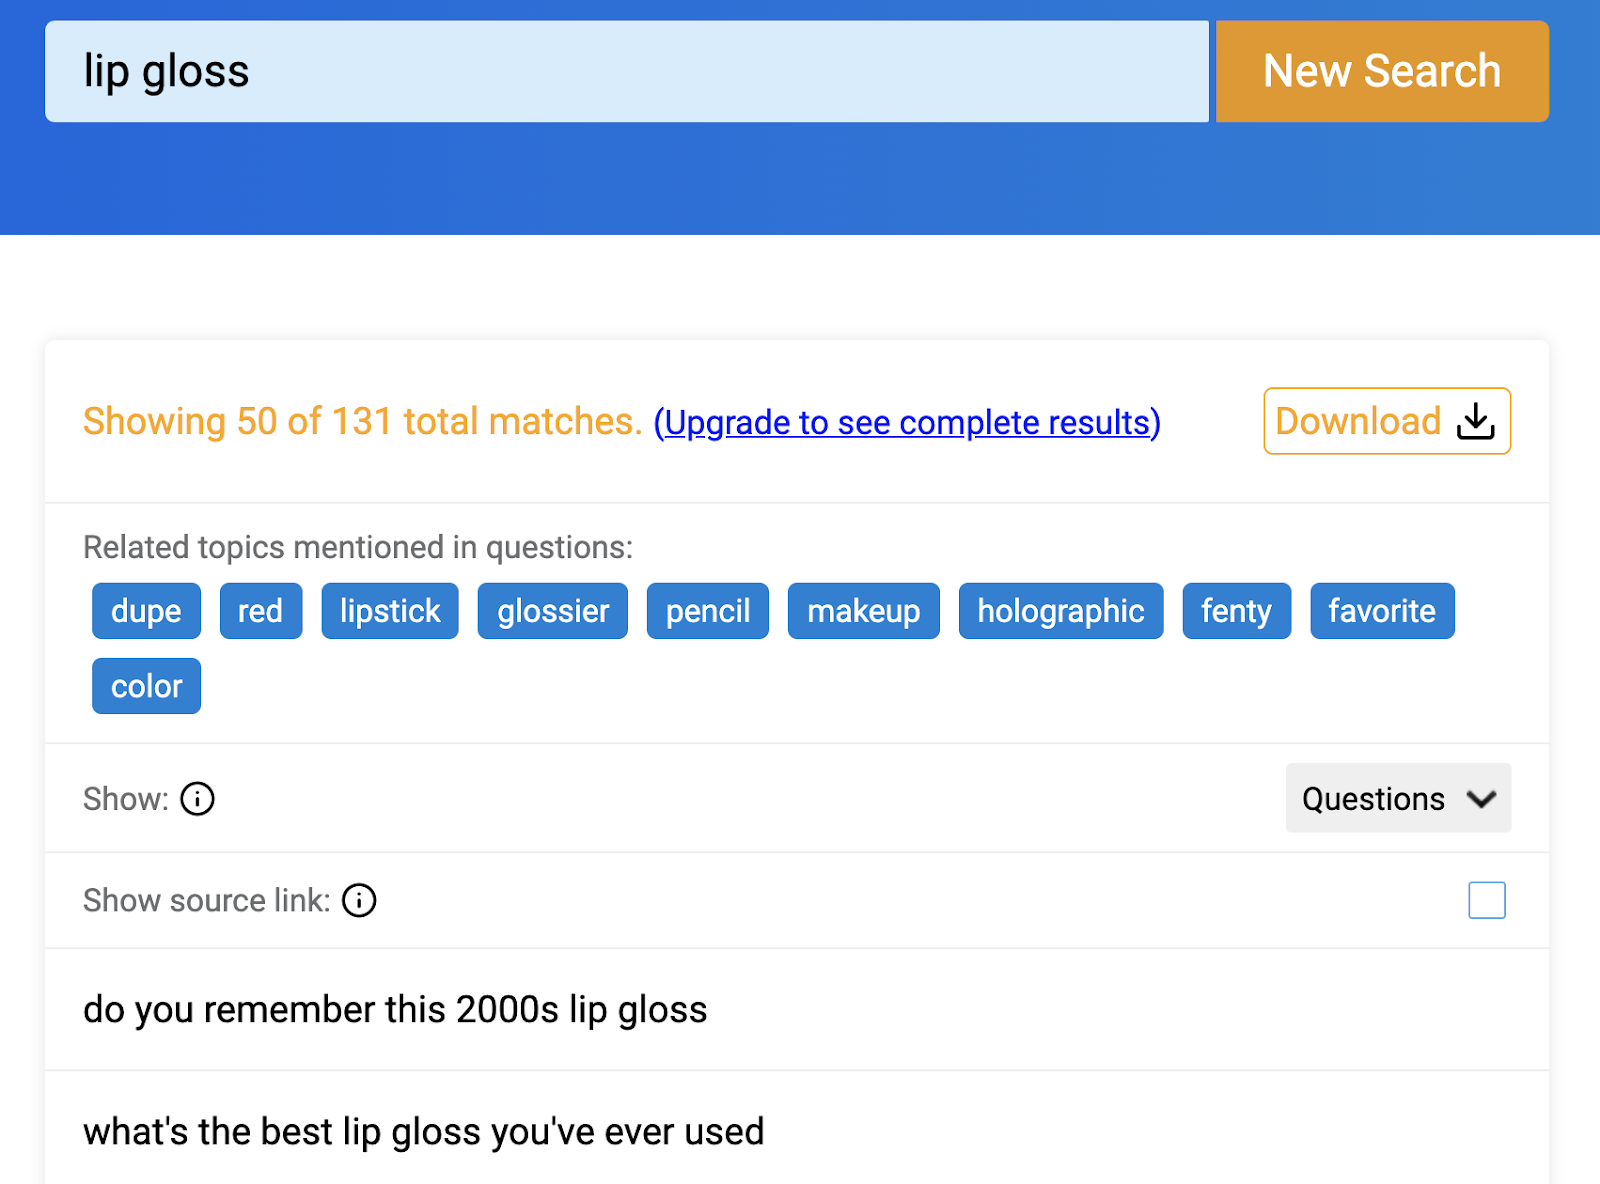Enable the Show source link checkbox
The width and height of the screenshot is (1600, 1184).
[1487, 900]
